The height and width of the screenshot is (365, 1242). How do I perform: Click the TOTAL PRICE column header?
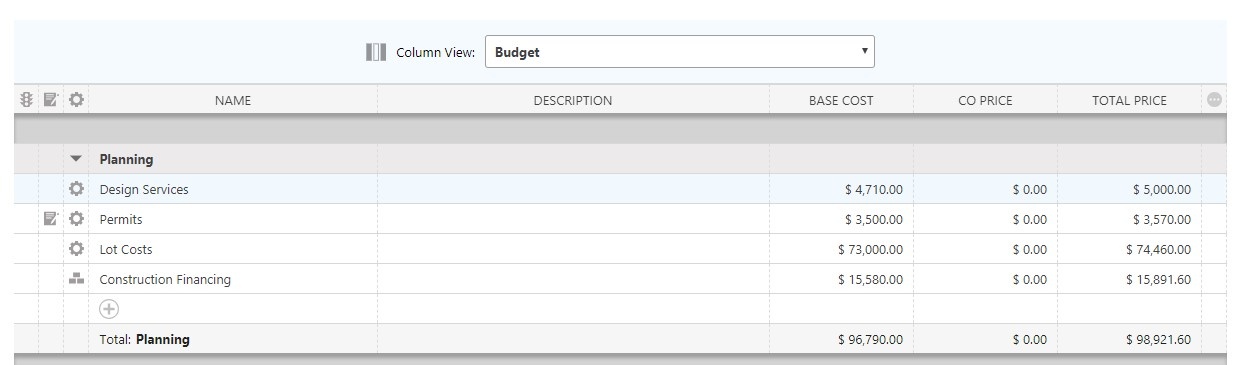click(1129, 100)
